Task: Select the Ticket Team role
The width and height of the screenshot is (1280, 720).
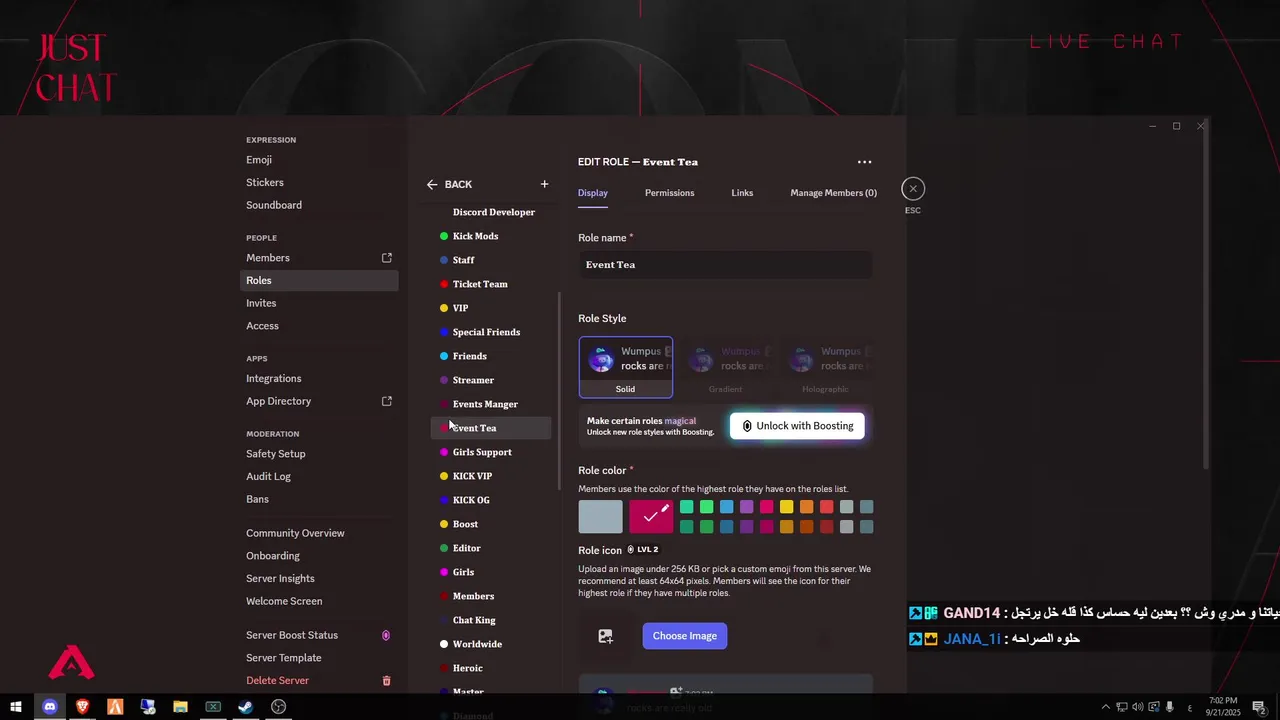Action: tap(491, 284)
